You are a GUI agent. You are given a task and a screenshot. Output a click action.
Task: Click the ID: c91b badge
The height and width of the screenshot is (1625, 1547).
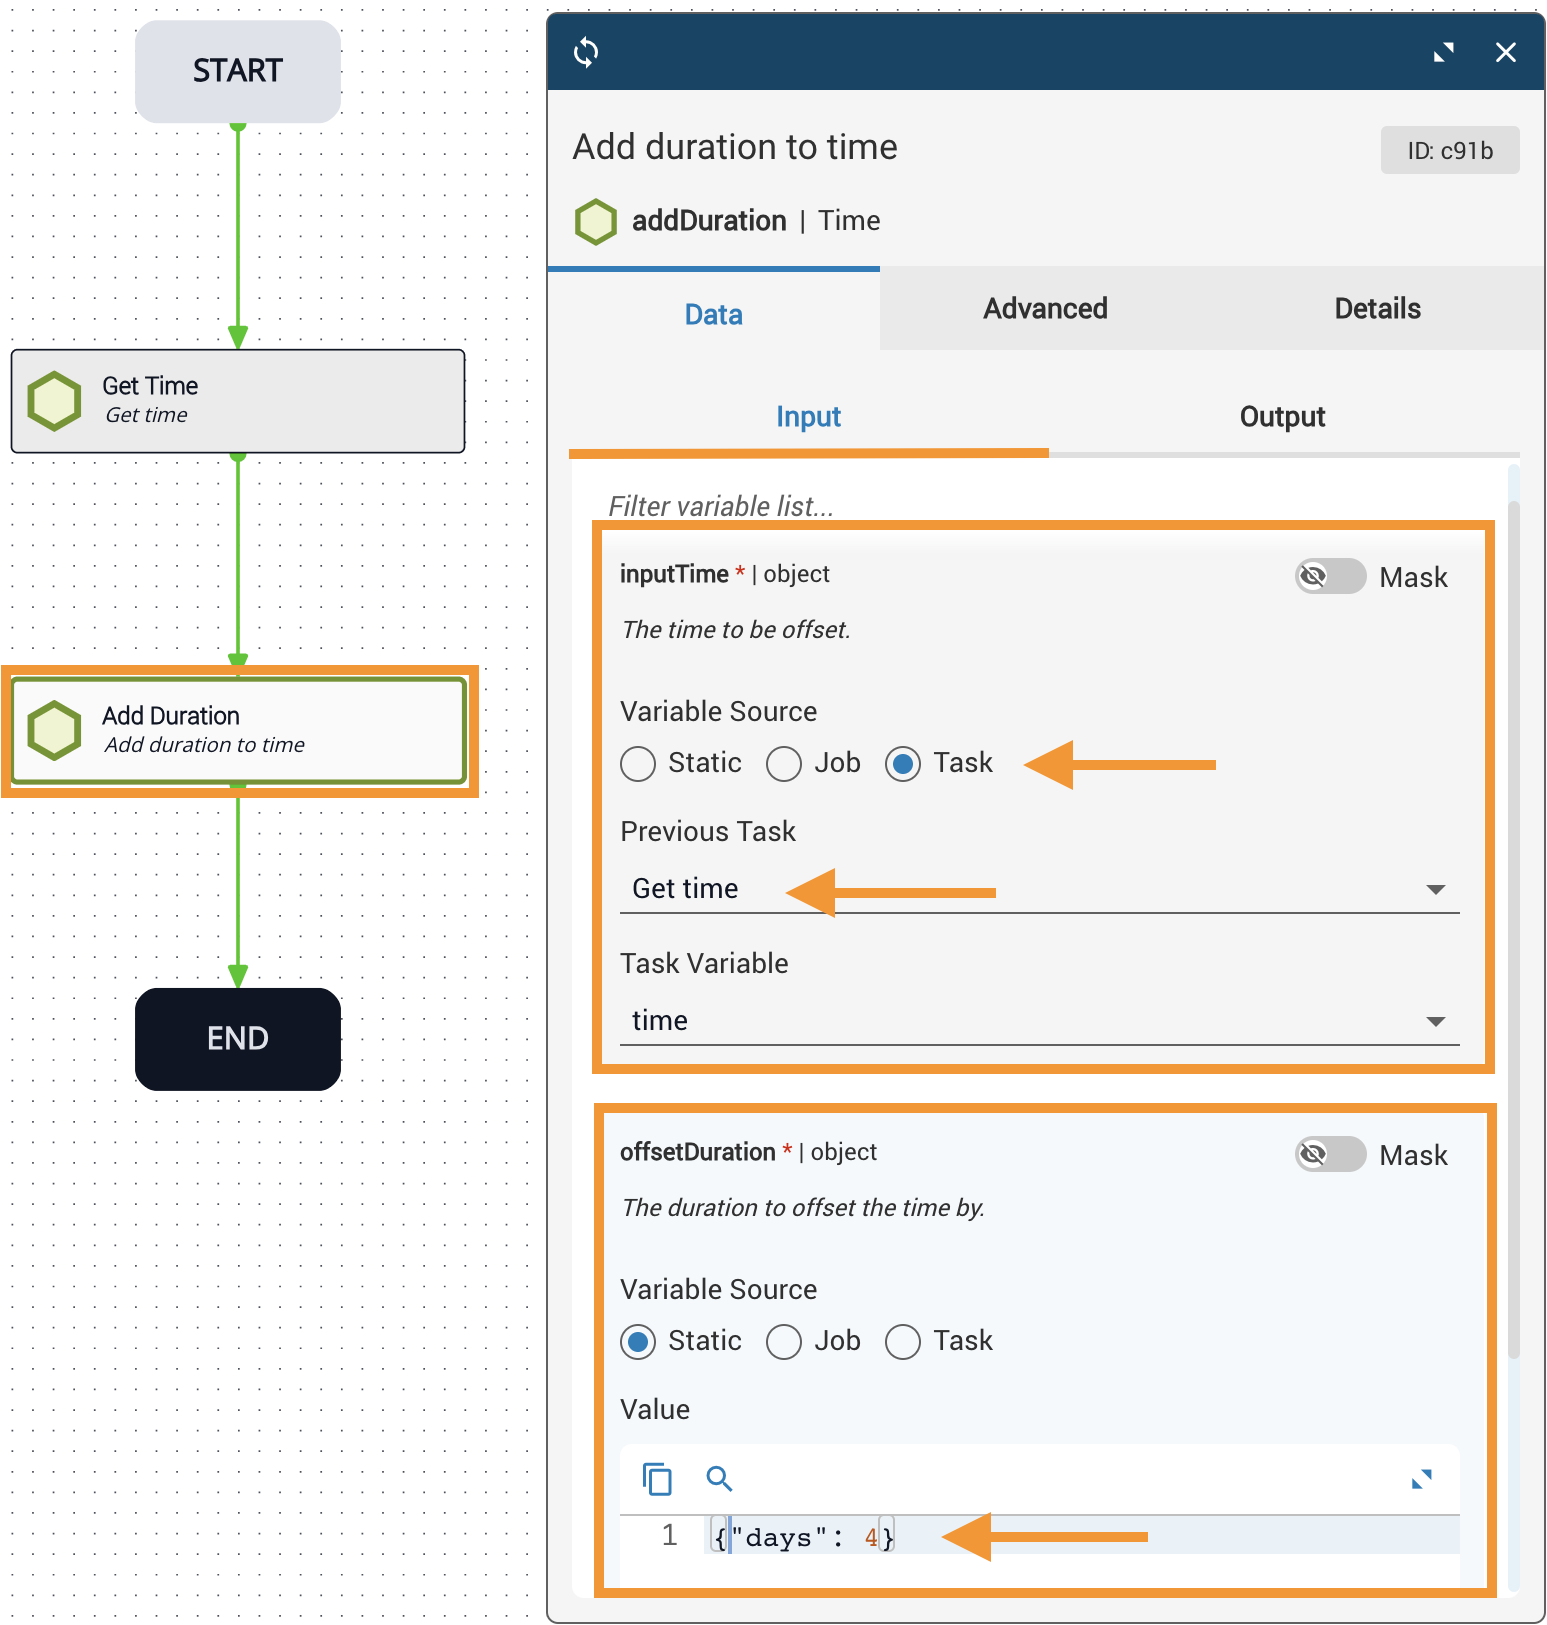(1449, 151)
